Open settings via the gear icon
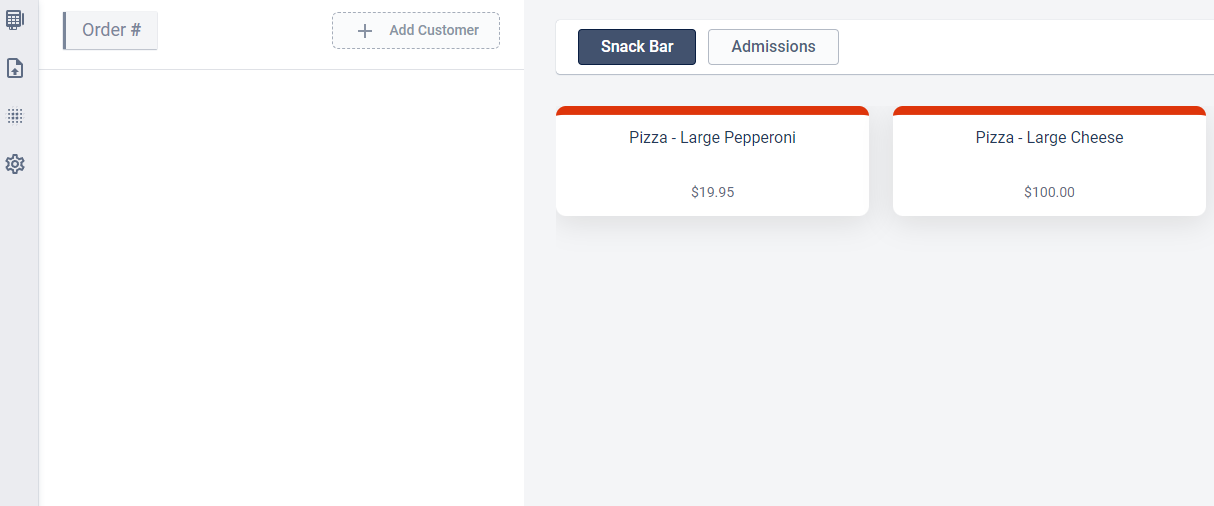The image size is (1214, 506). point(15,164)
